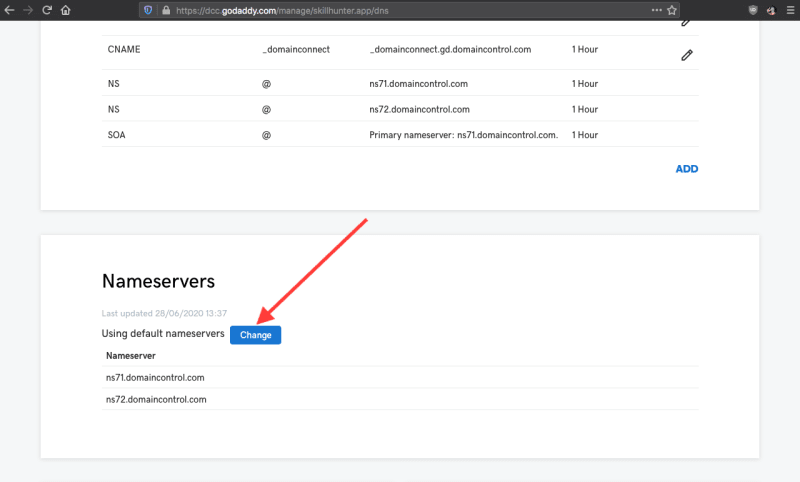This screenshot has height=482, width=800.
Task: Open the shield extension icon in toolbar
Action: (x=753, y=10)
